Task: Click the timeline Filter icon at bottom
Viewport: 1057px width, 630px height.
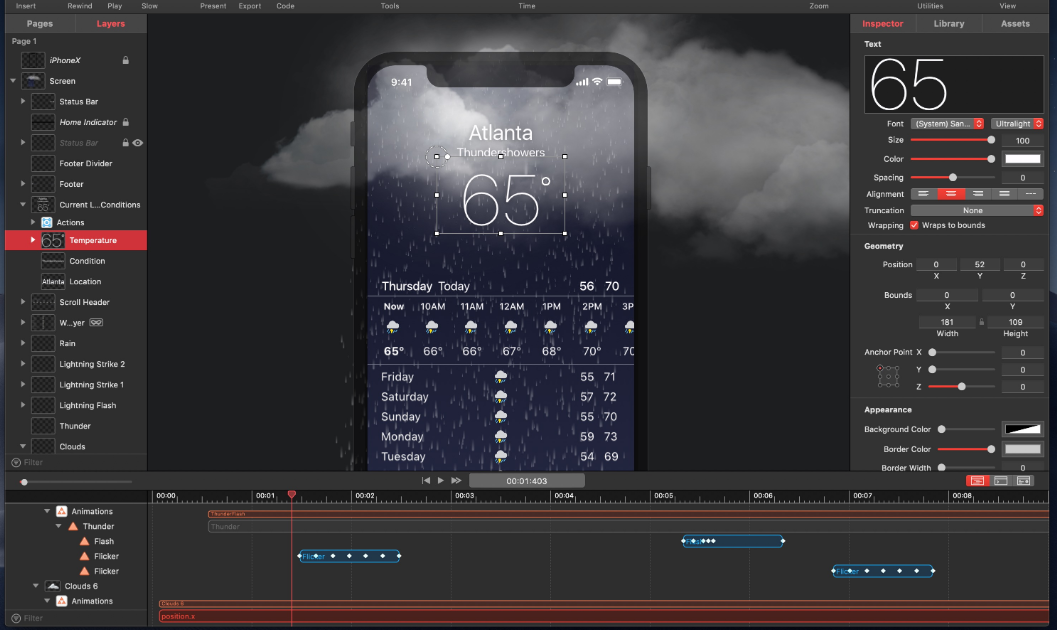Action: [x=16, y=618]
